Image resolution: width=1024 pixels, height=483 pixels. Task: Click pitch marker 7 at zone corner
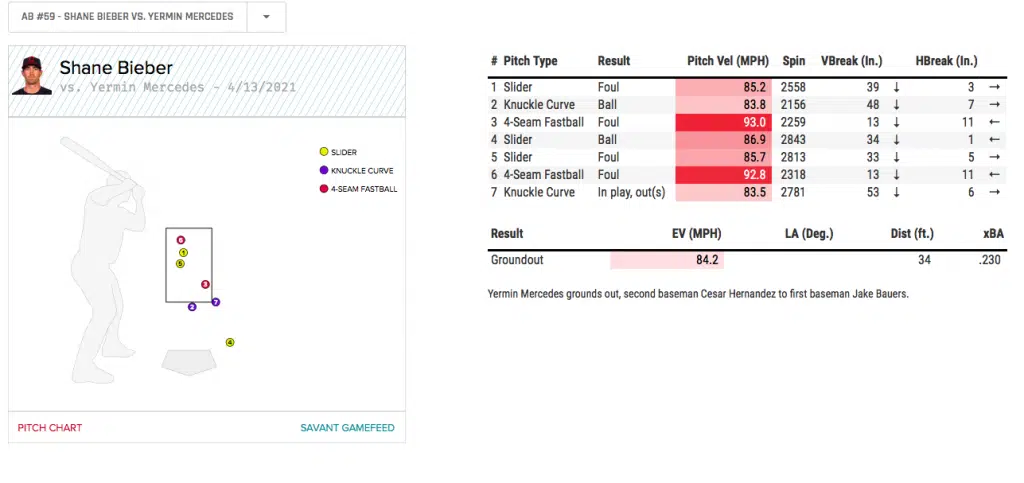tap(215, 301)
